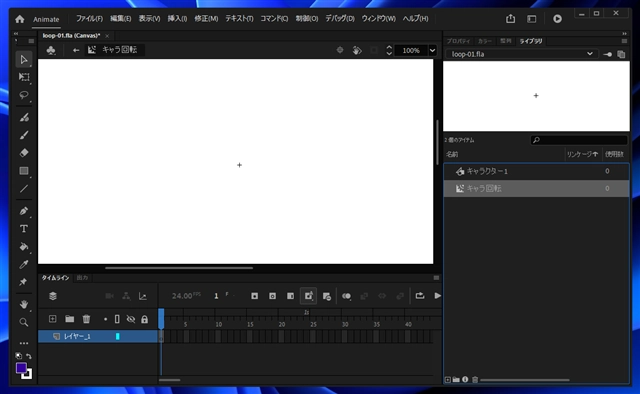Open the timeline panel options menu

click(x=436, y=278)
